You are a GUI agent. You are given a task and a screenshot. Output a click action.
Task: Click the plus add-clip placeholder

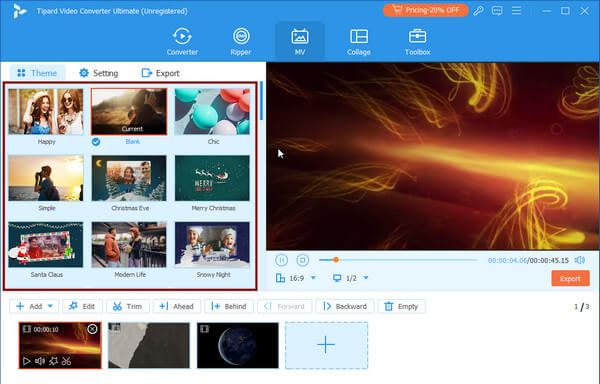click(x=326, y=345)
